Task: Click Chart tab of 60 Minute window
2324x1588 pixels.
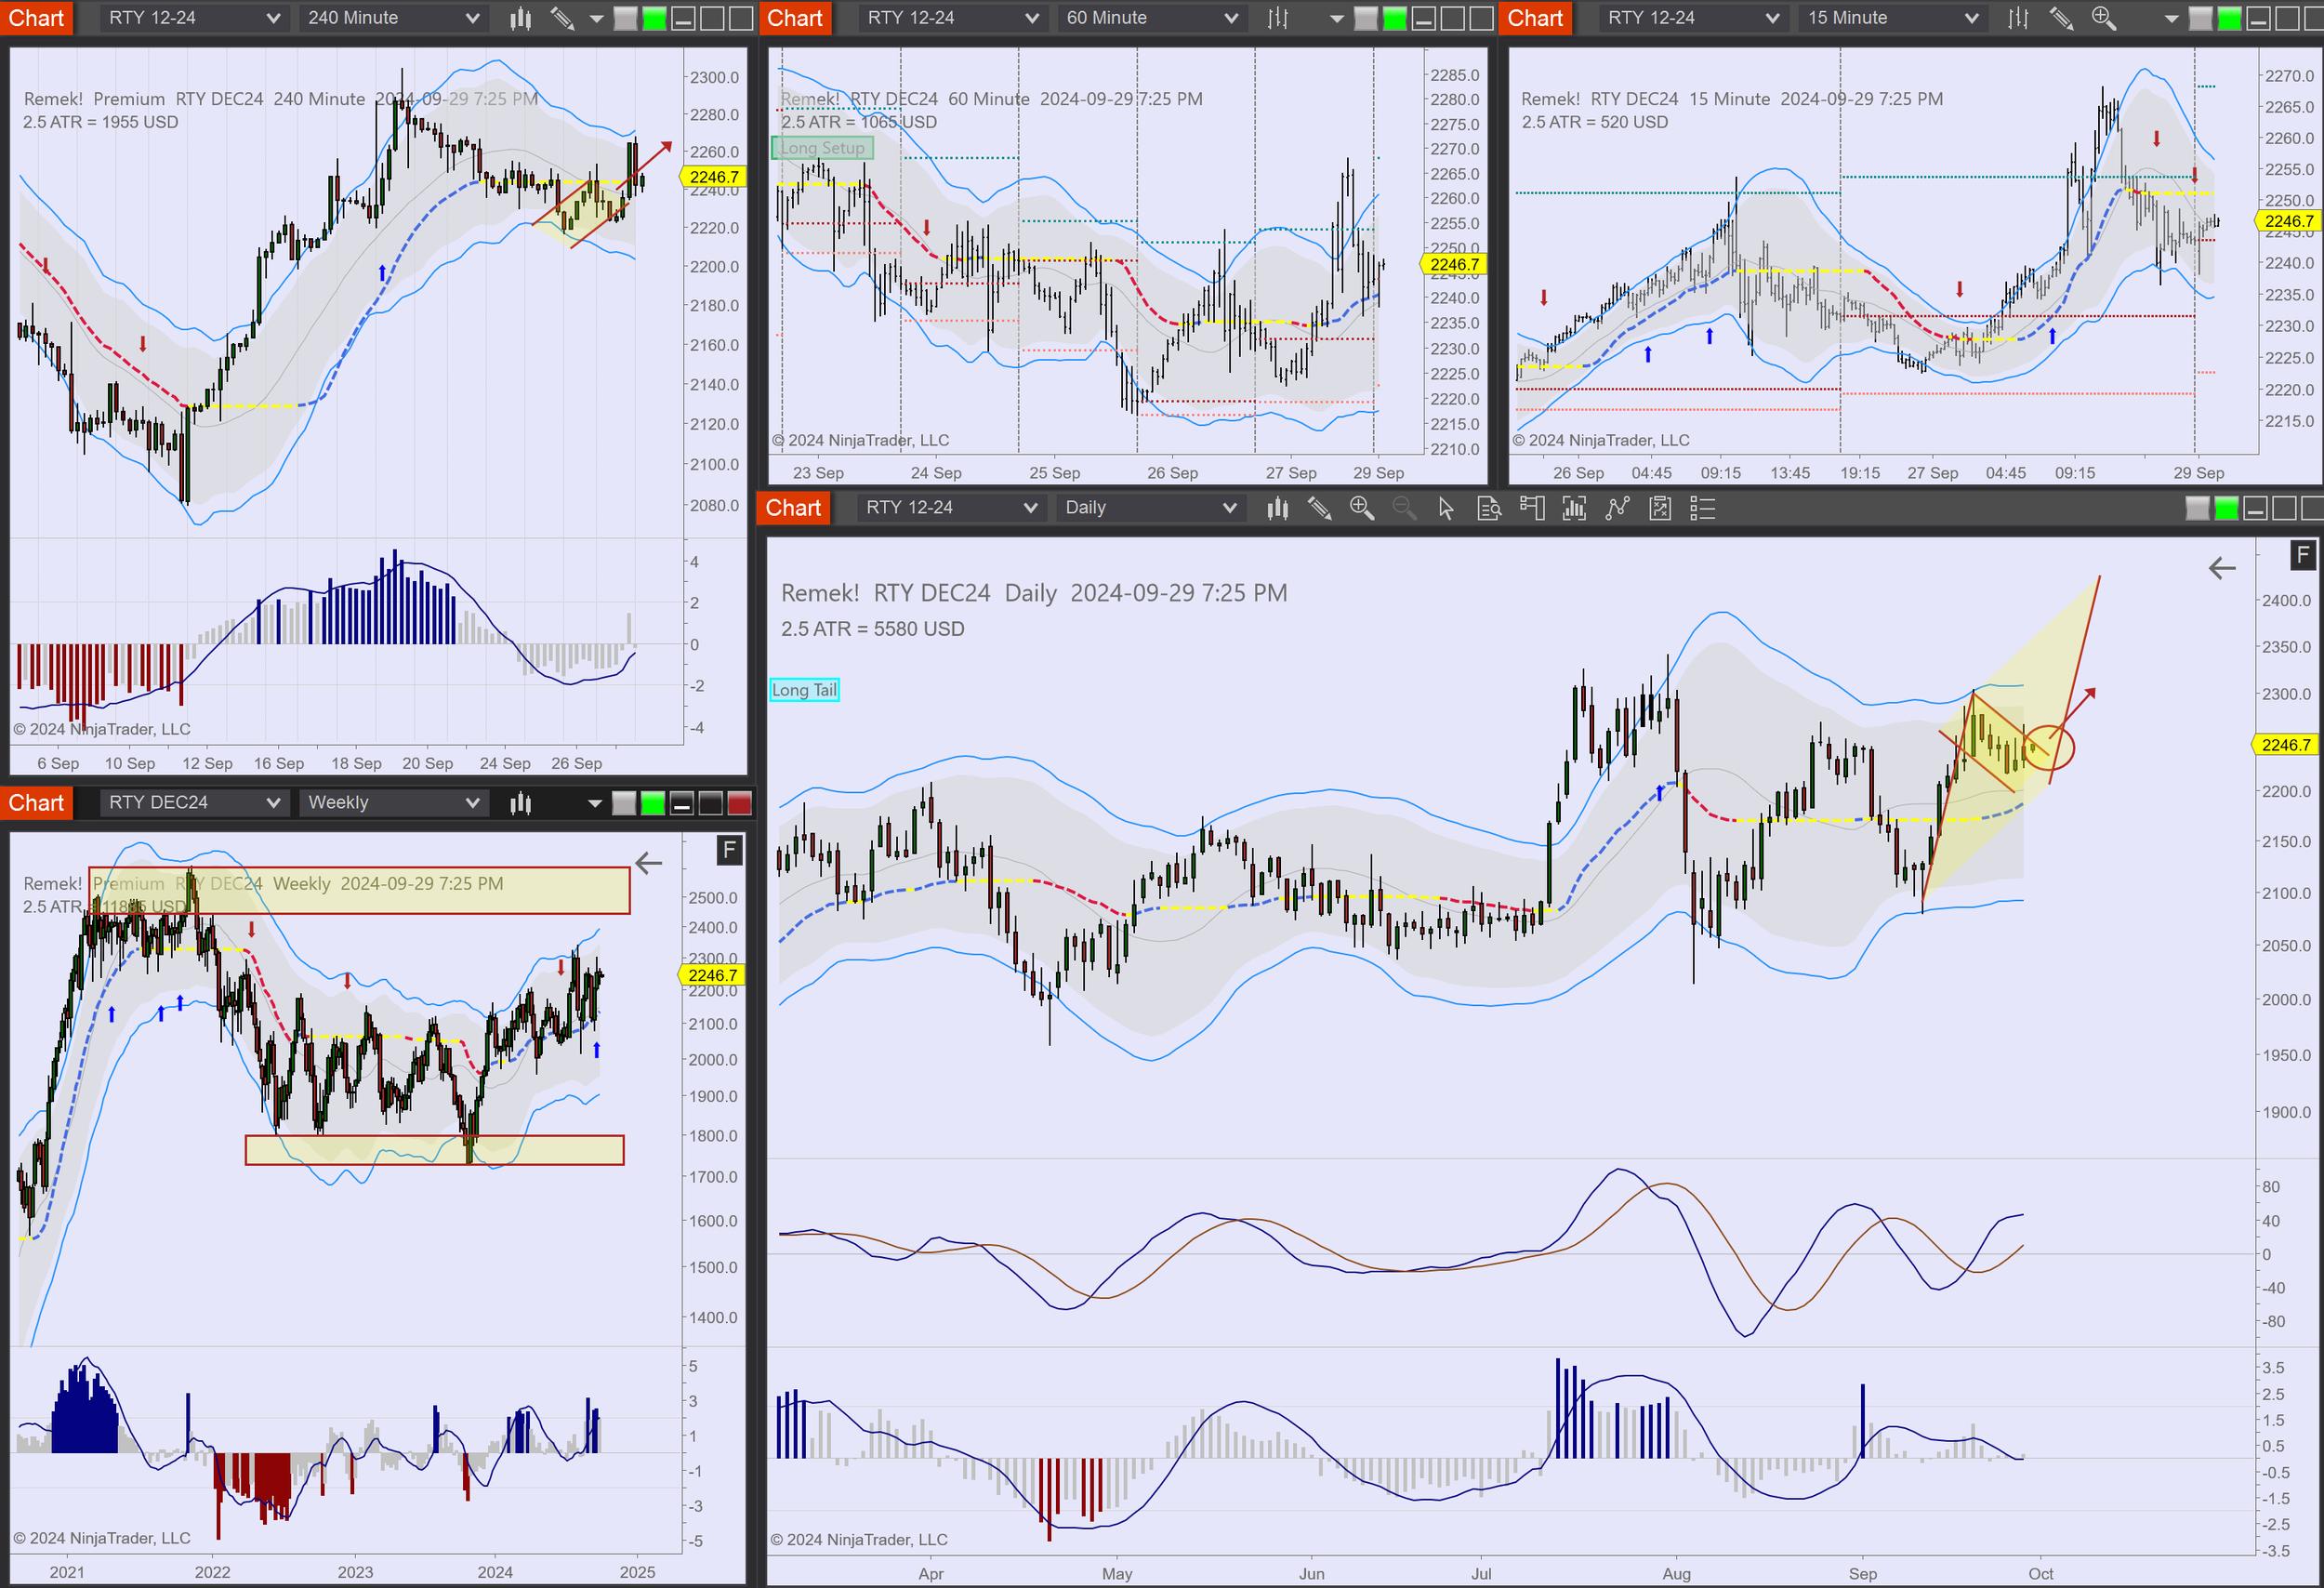Action: click(795, 18)
